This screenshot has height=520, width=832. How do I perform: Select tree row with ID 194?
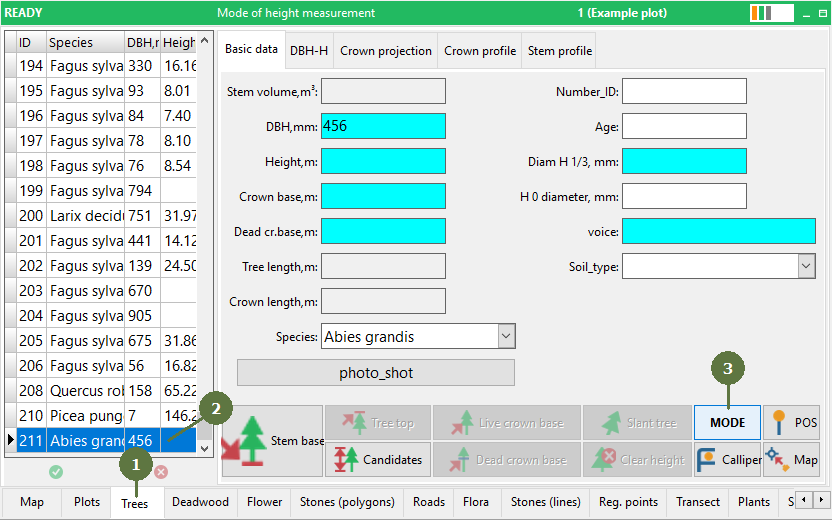[101, 65]
